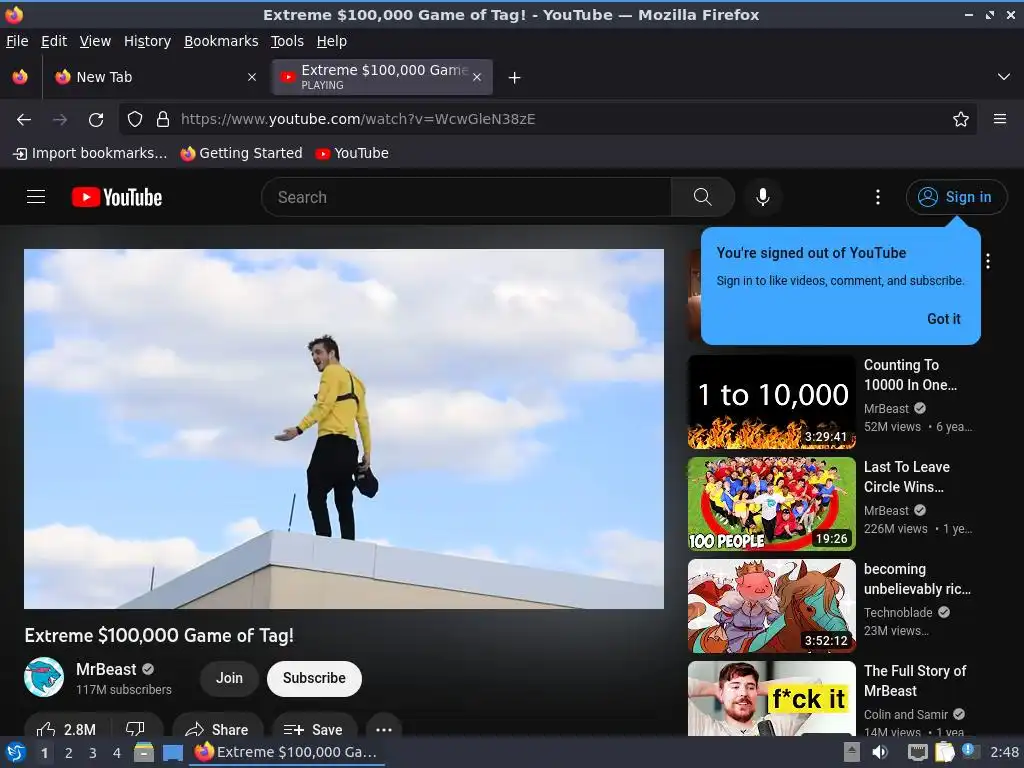The height and width of the screenshot is (768, 1024).
Task: Subscribe to MrBeast channel
Action: (314, 679)
